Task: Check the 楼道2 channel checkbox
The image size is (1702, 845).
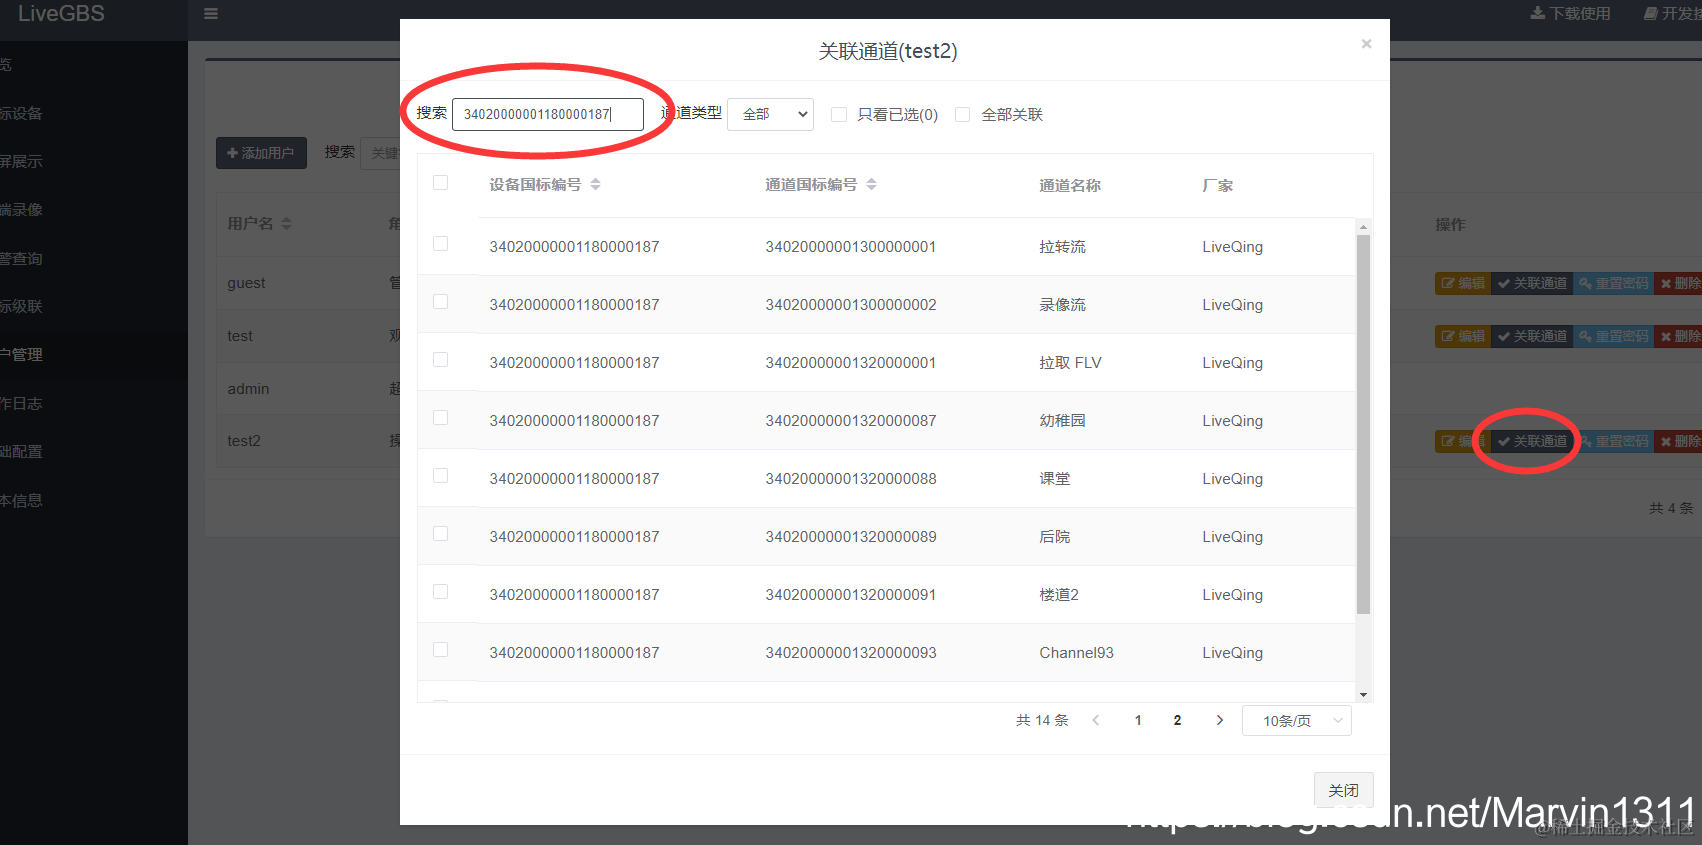Action: [x=440, y=592]
